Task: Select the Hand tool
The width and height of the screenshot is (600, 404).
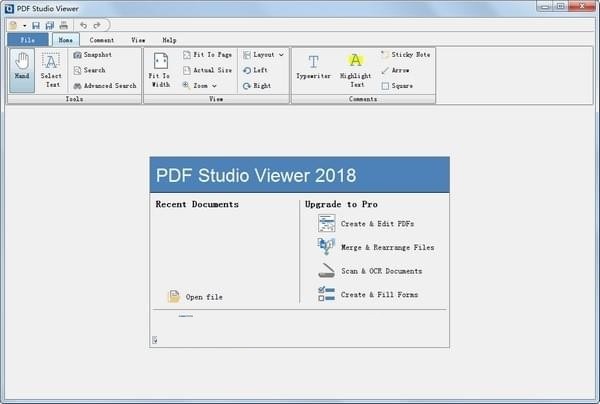Action: coord(22,70)
